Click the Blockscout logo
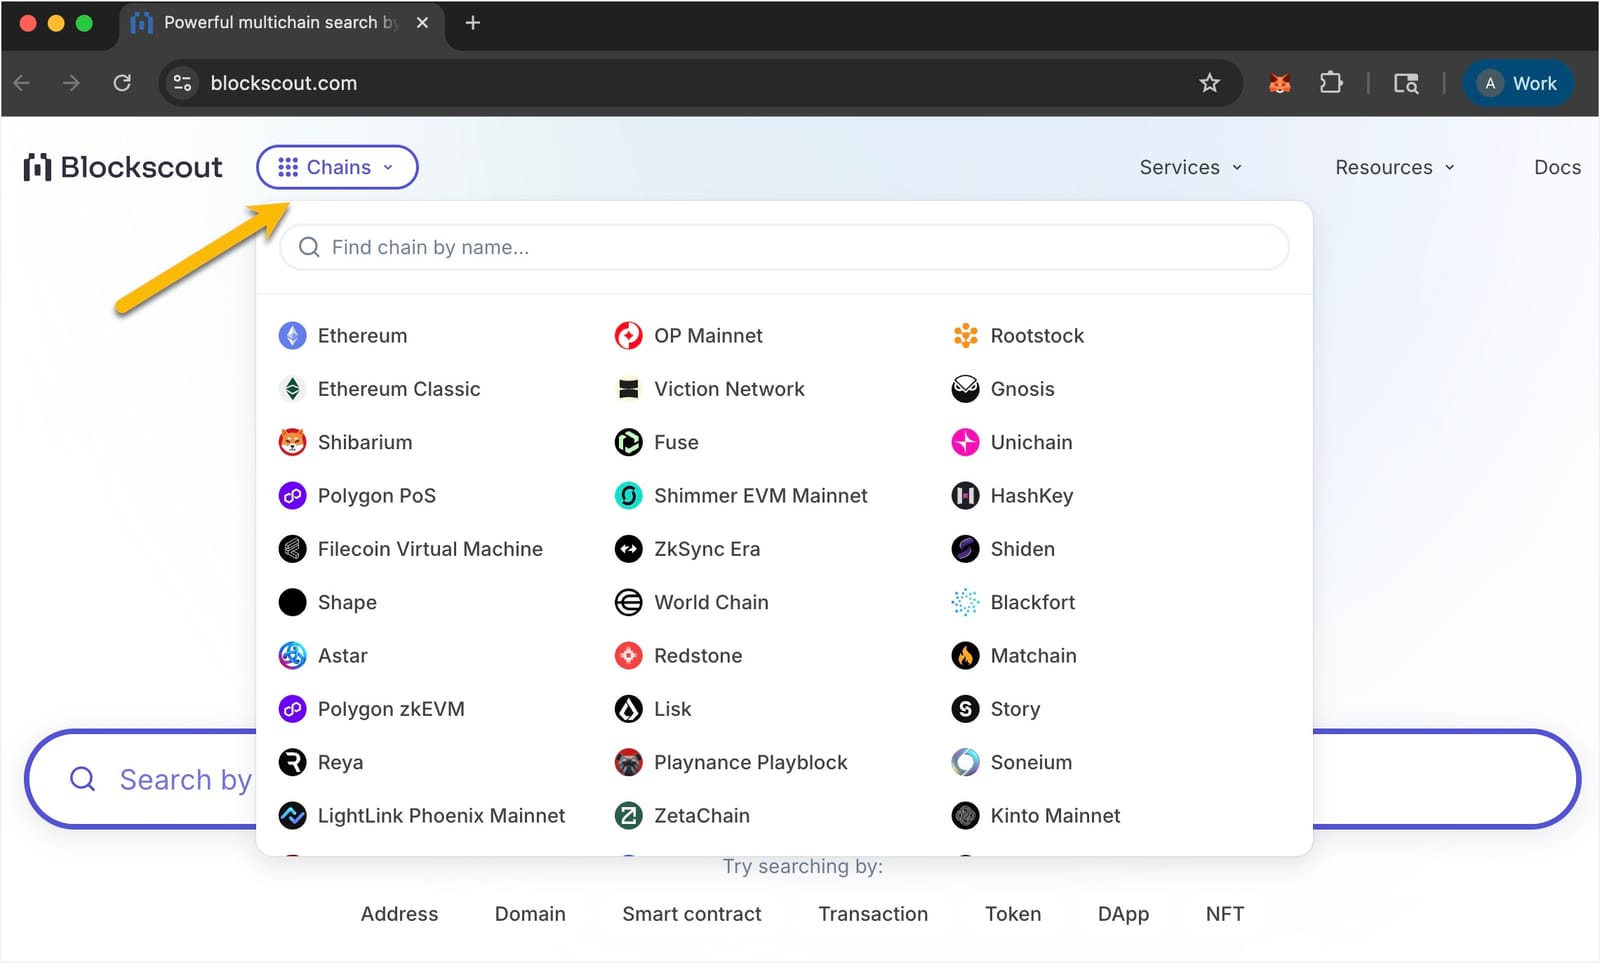1600x963 pixels. click(122, 166)
